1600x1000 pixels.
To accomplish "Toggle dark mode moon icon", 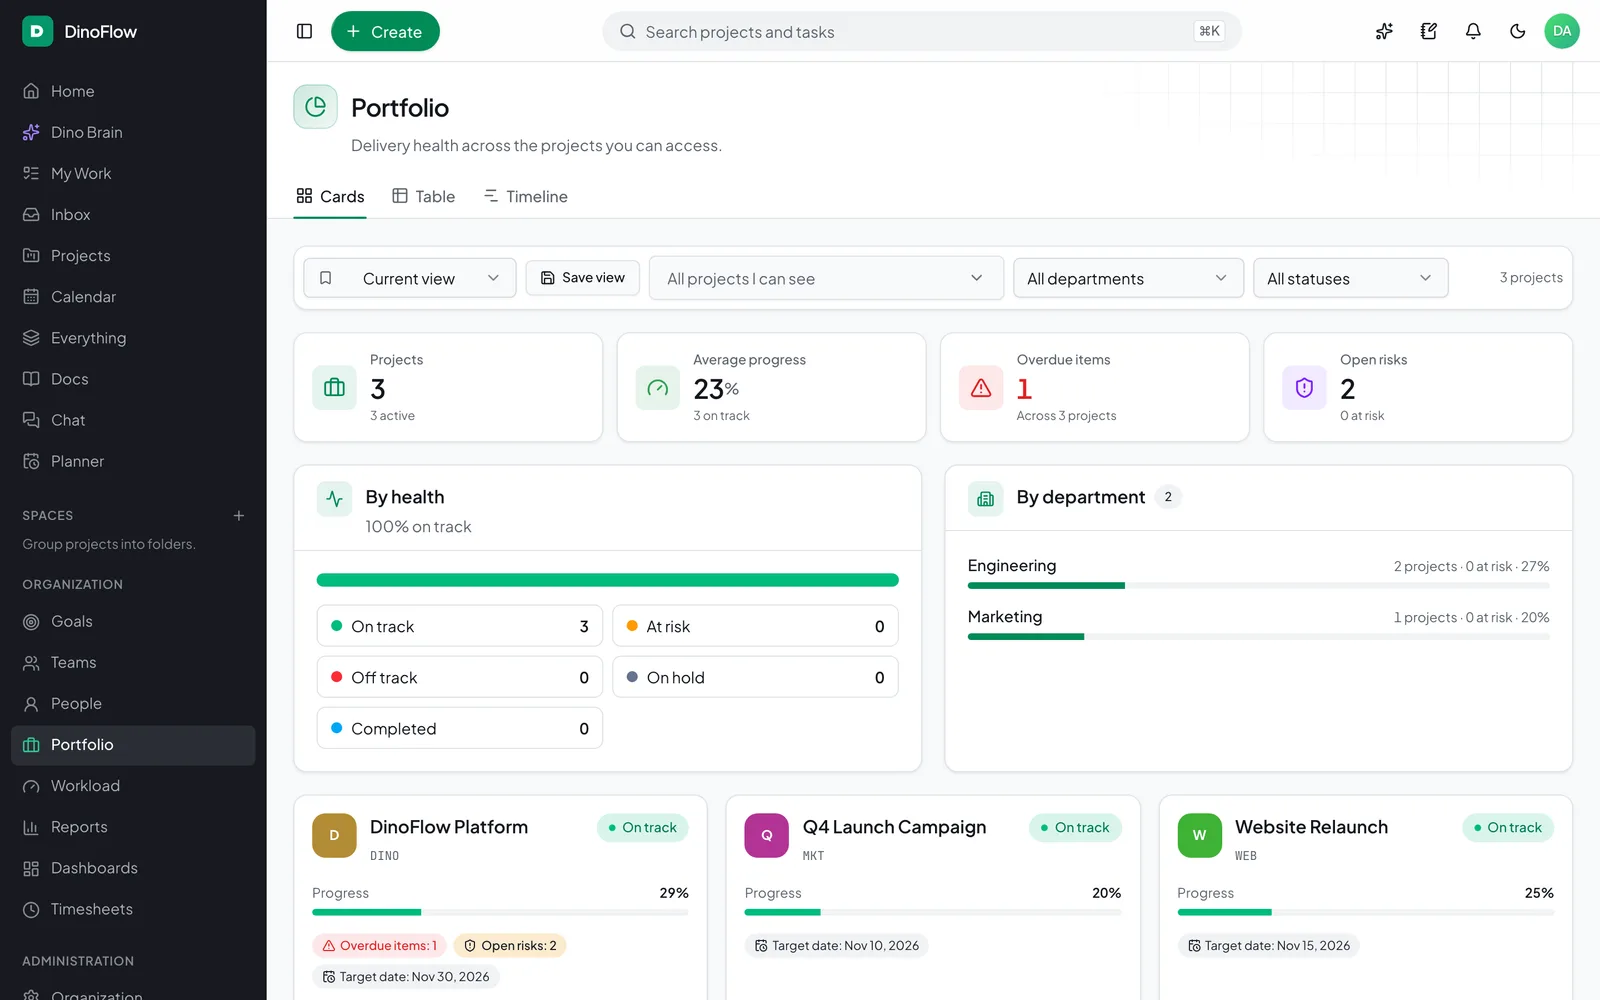I will pos(1517,31).
